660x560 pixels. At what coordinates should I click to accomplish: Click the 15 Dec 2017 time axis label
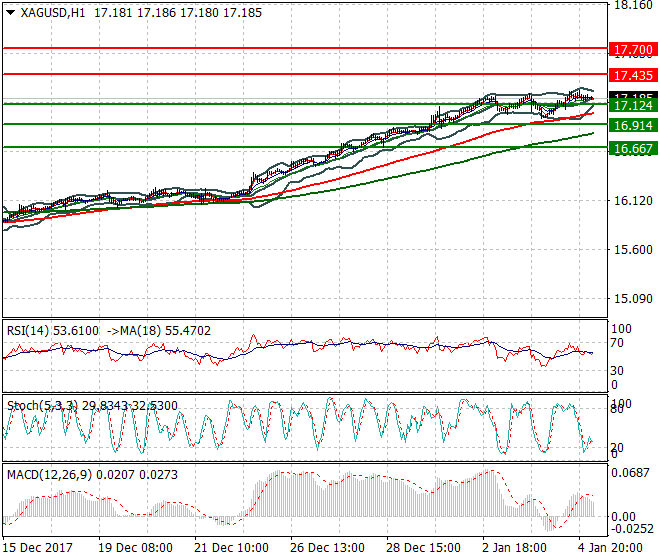pos(37,548)
